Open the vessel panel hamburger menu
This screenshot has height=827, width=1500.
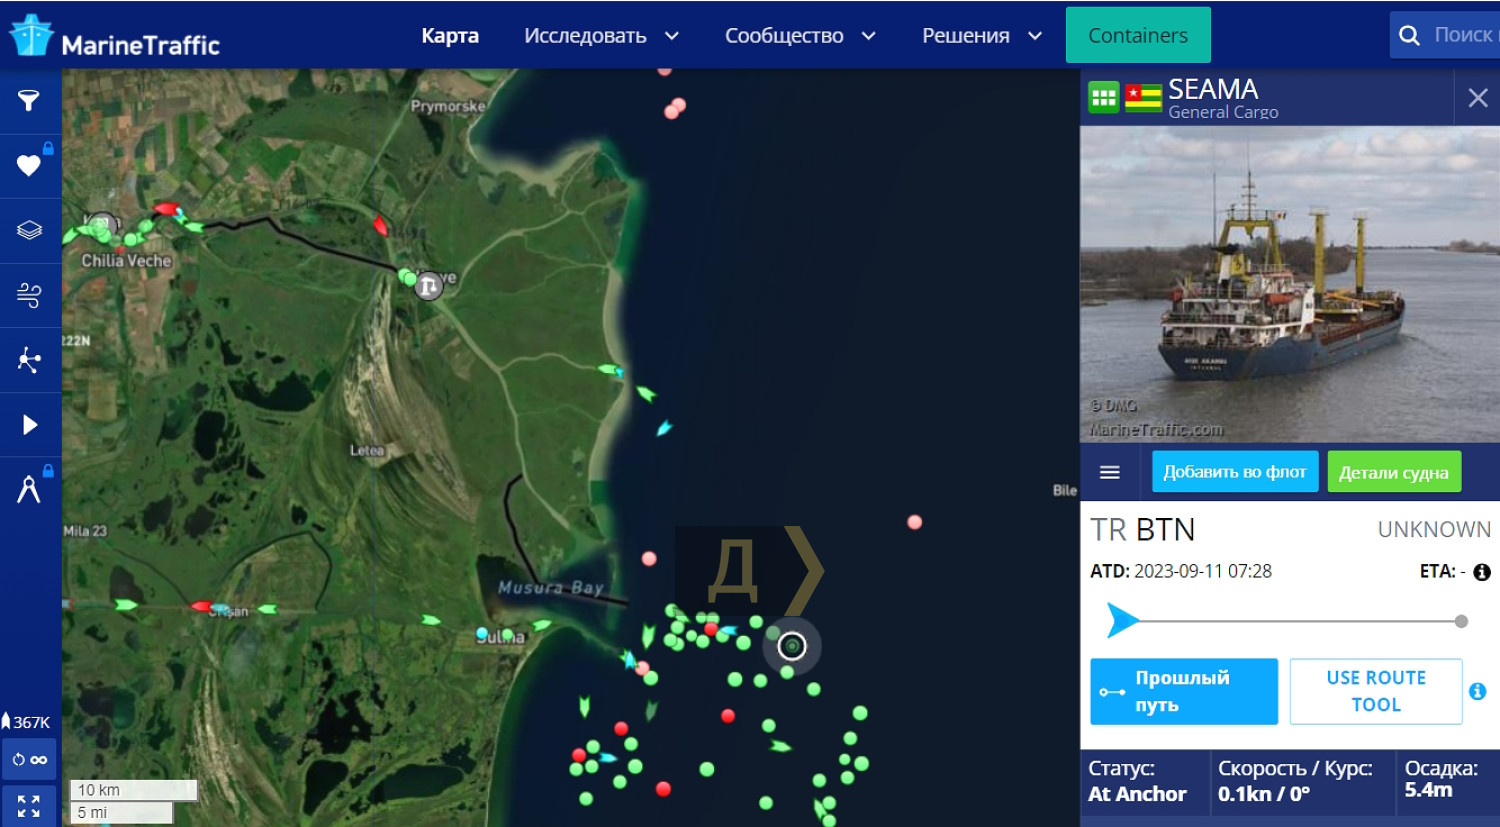coord(1110,472)
